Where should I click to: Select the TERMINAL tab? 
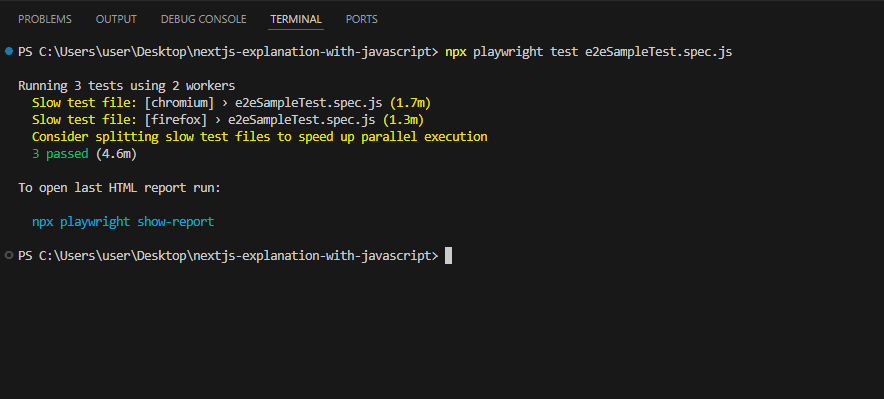coord(296,19)
